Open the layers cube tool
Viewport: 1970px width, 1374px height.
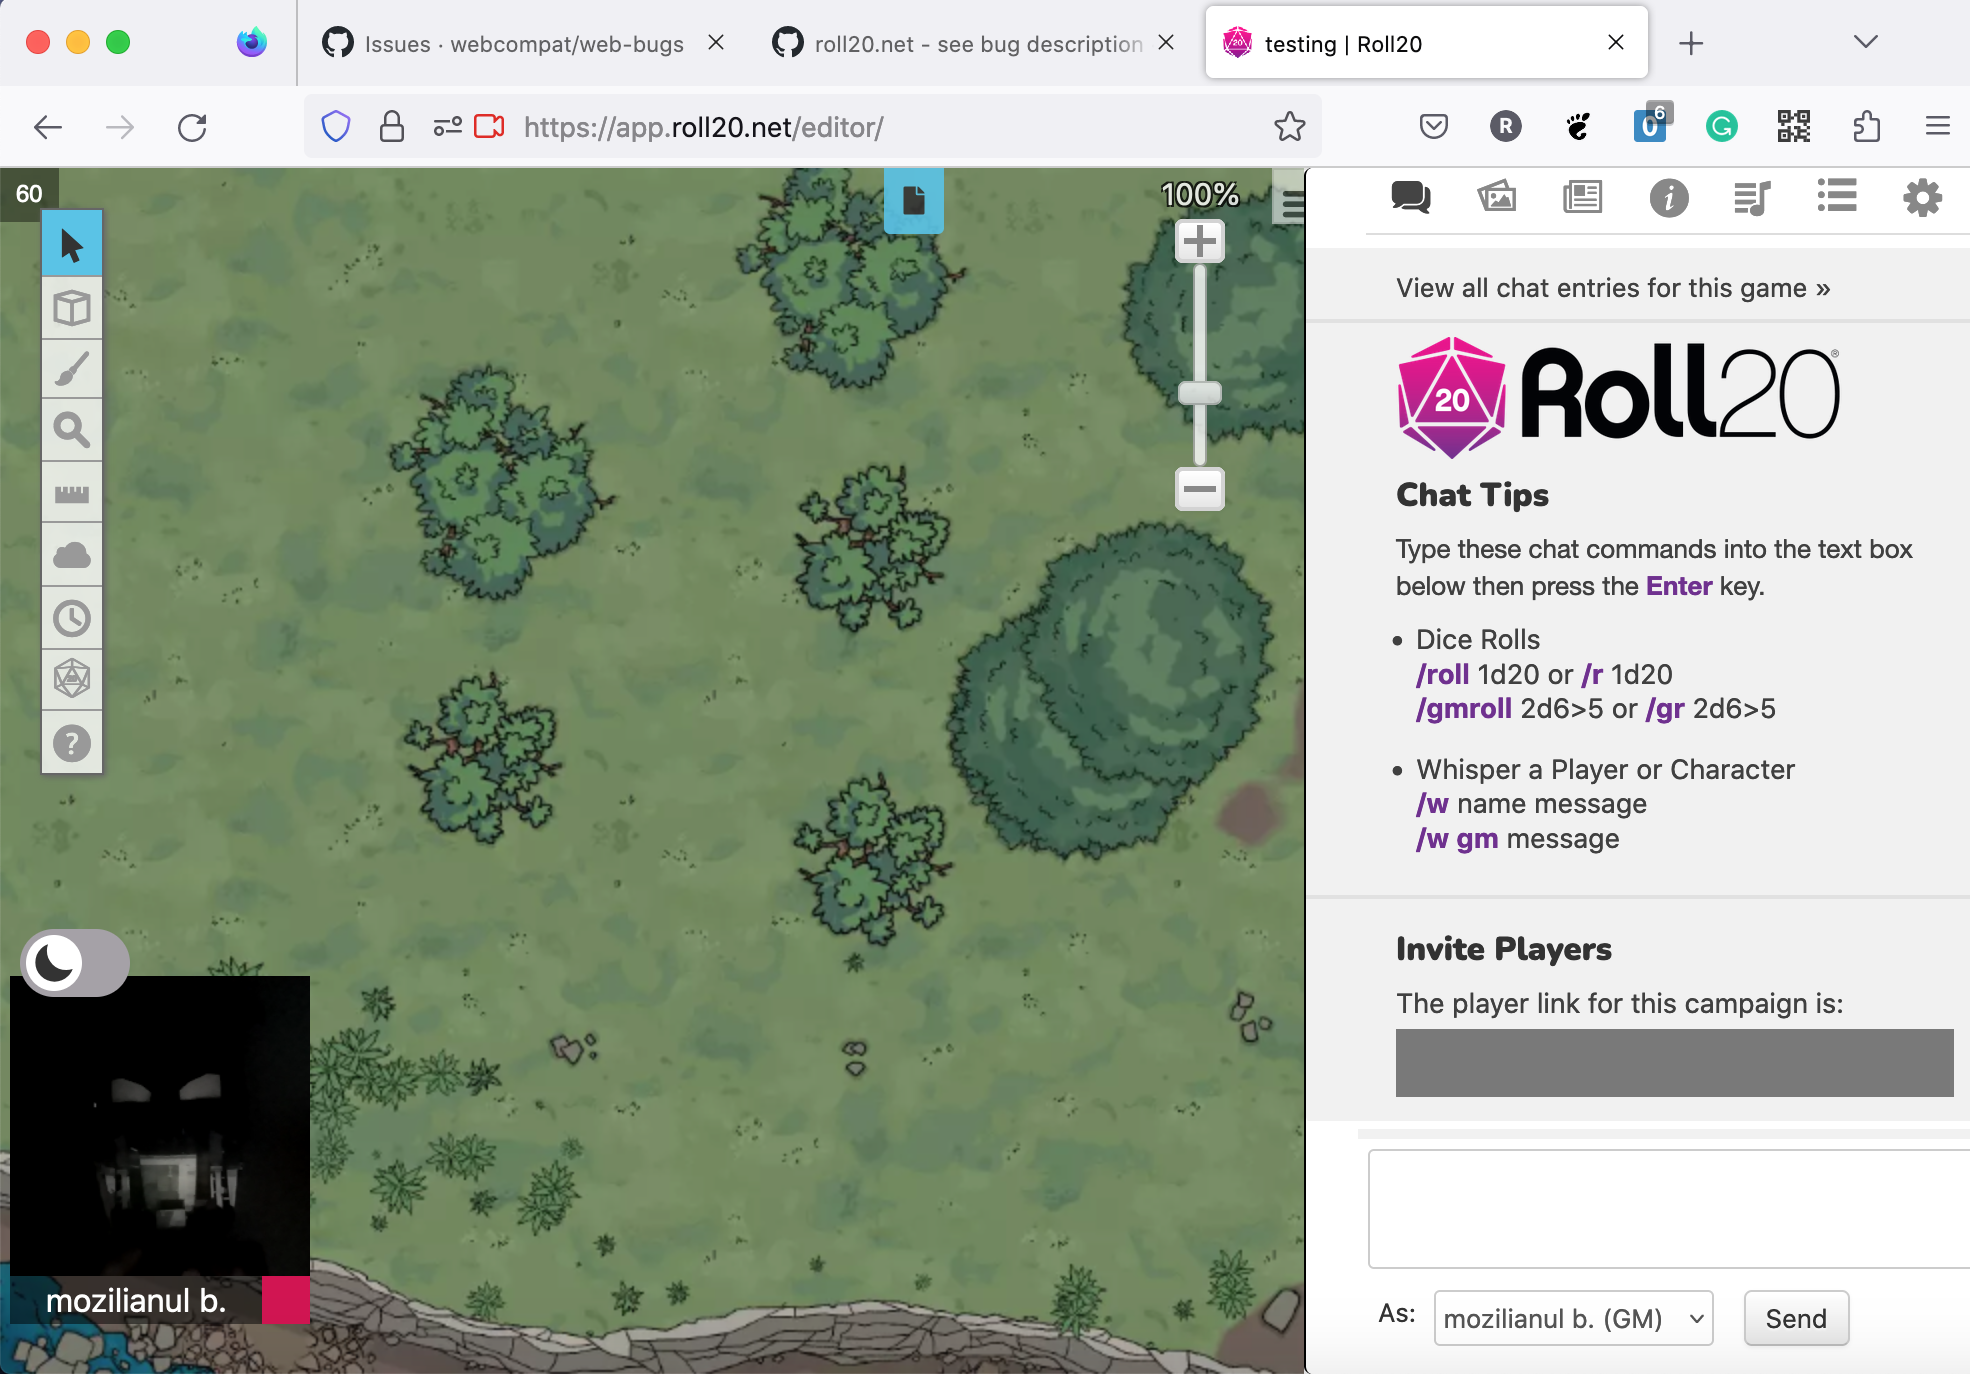71,307
